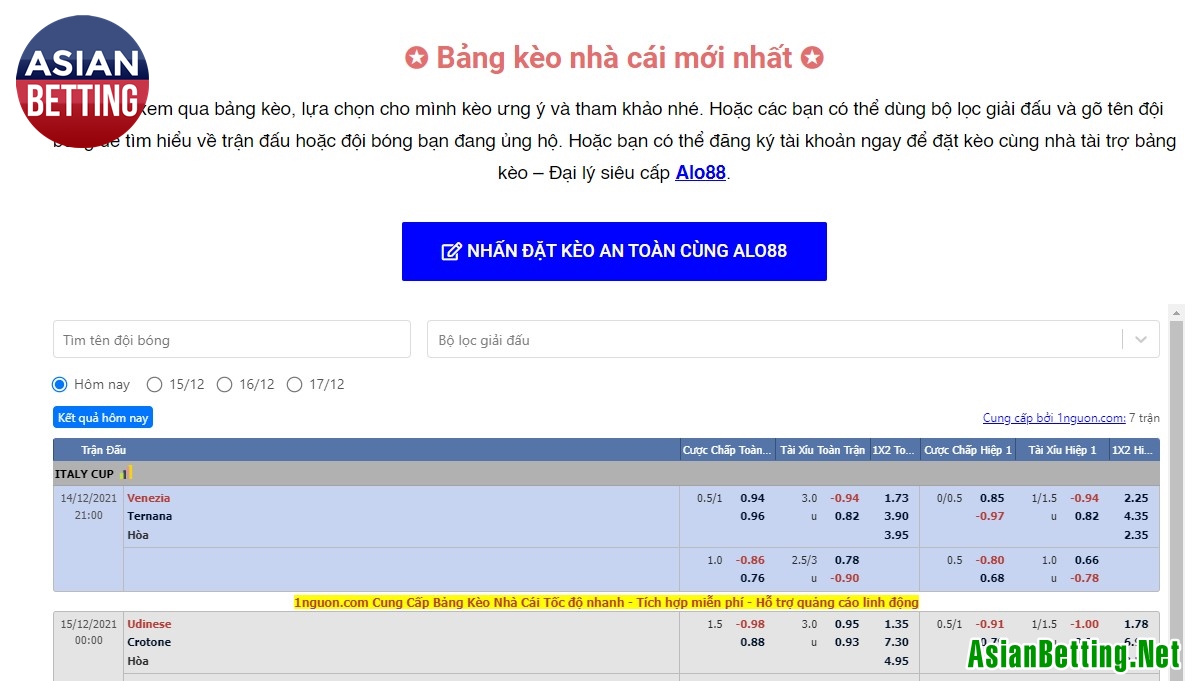Click the 2.5/3 over-under line
The width and height of the screenshot is (1198, 681).
click(x=804, y=560)
